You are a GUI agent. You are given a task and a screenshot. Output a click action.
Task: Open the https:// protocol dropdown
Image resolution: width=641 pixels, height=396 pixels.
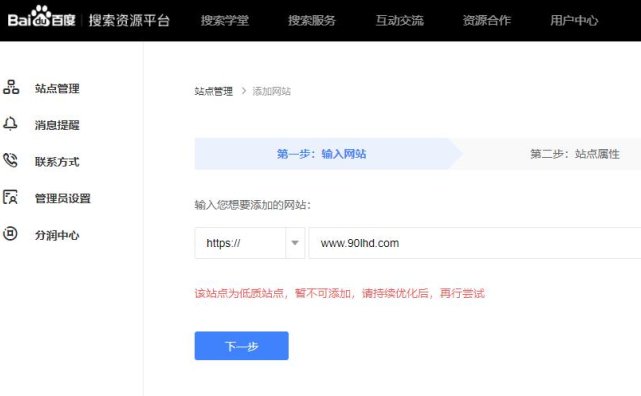tap(250, 243)
